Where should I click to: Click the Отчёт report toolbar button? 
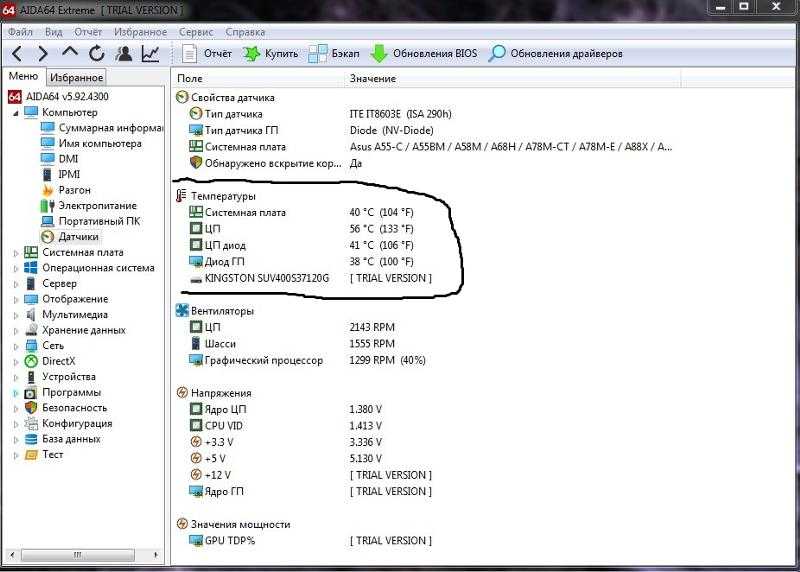[207, 53]
